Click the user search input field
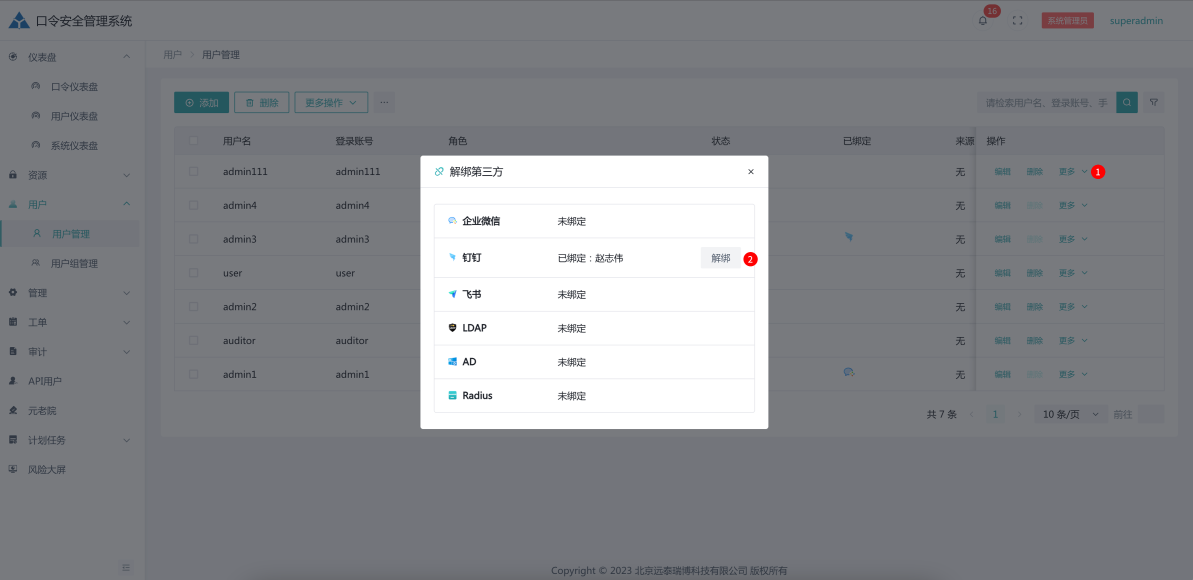 tap(1045, 102)
